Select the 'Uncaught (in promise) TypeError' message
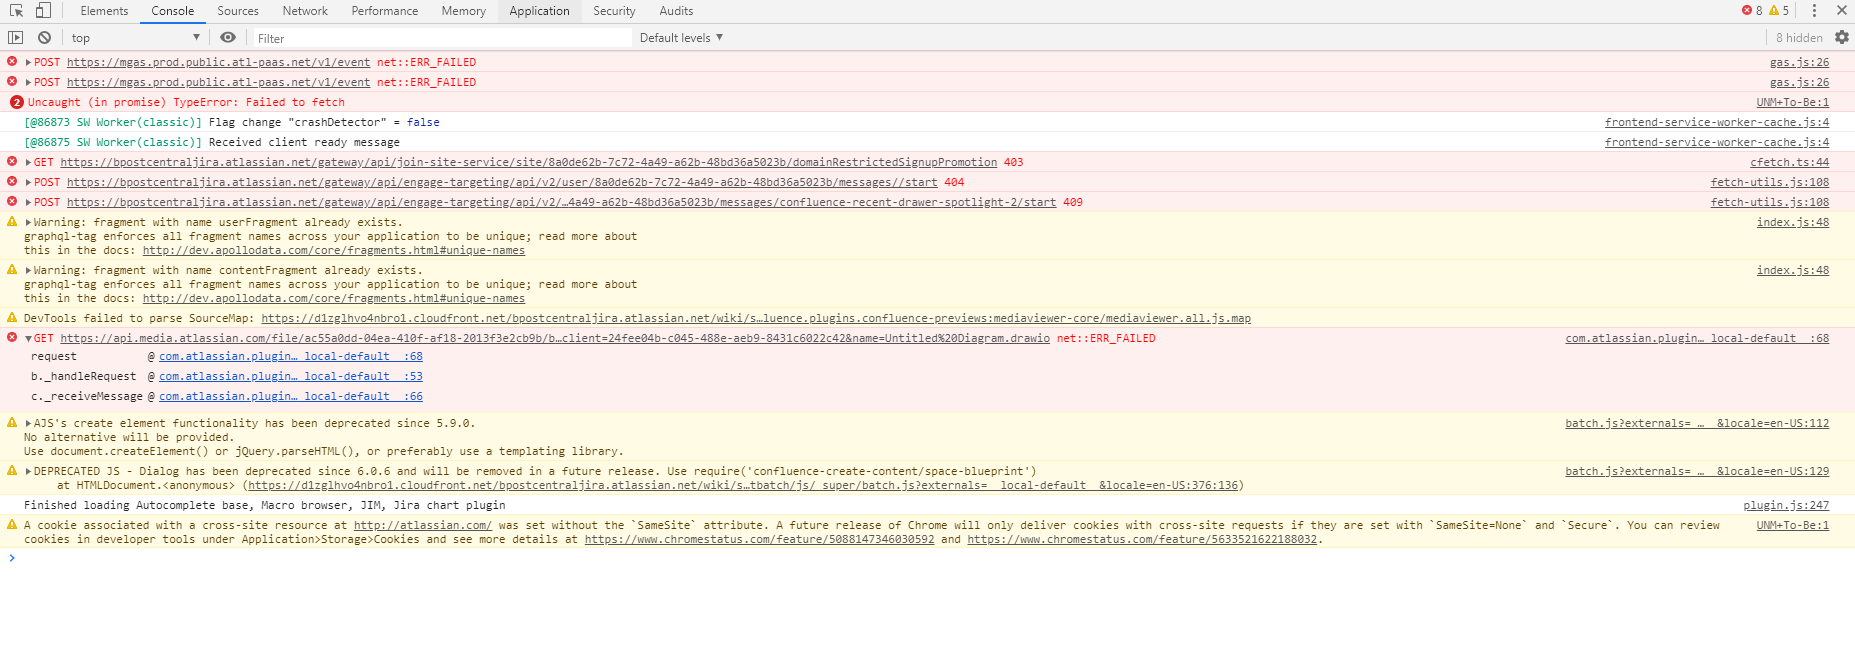Screen dimensions: 1855x648 pyautogui.click(x=186, y=102)
